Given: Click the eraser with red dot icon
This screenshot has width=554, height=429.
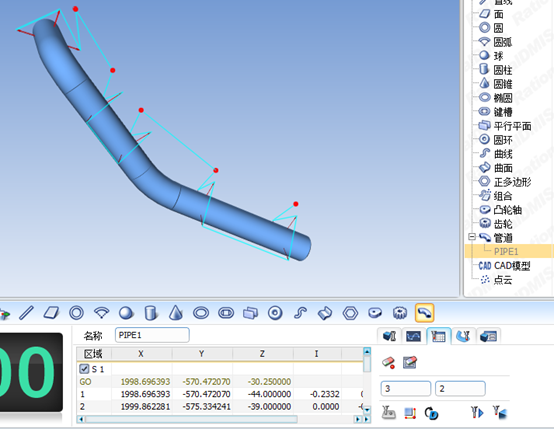Looking at the screenshot, I should (x=389, y=363).
